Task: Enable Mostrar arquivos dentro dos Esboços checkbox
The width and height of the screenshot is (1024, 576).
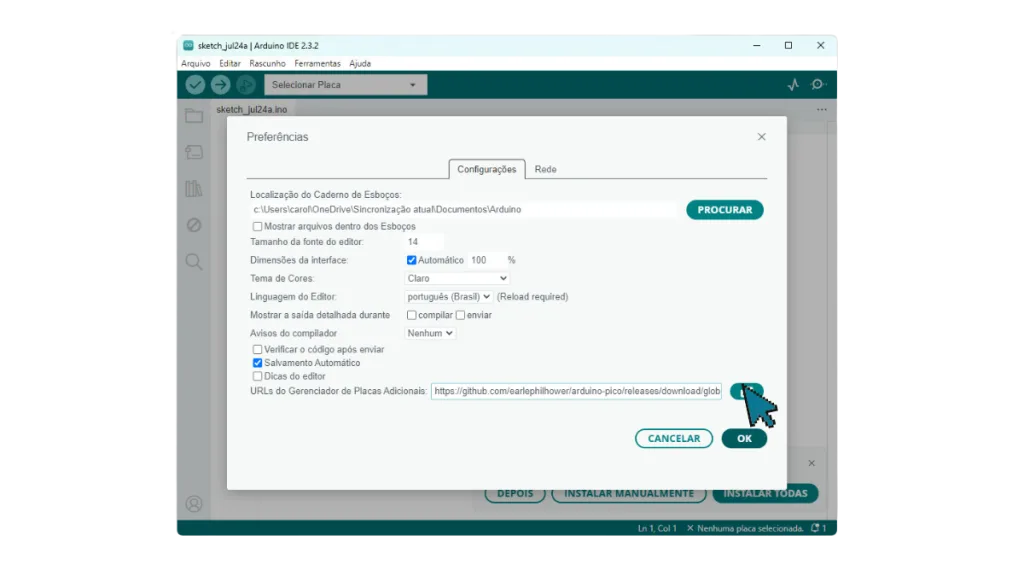Action: pyautogui.click(x=257, y=227)
